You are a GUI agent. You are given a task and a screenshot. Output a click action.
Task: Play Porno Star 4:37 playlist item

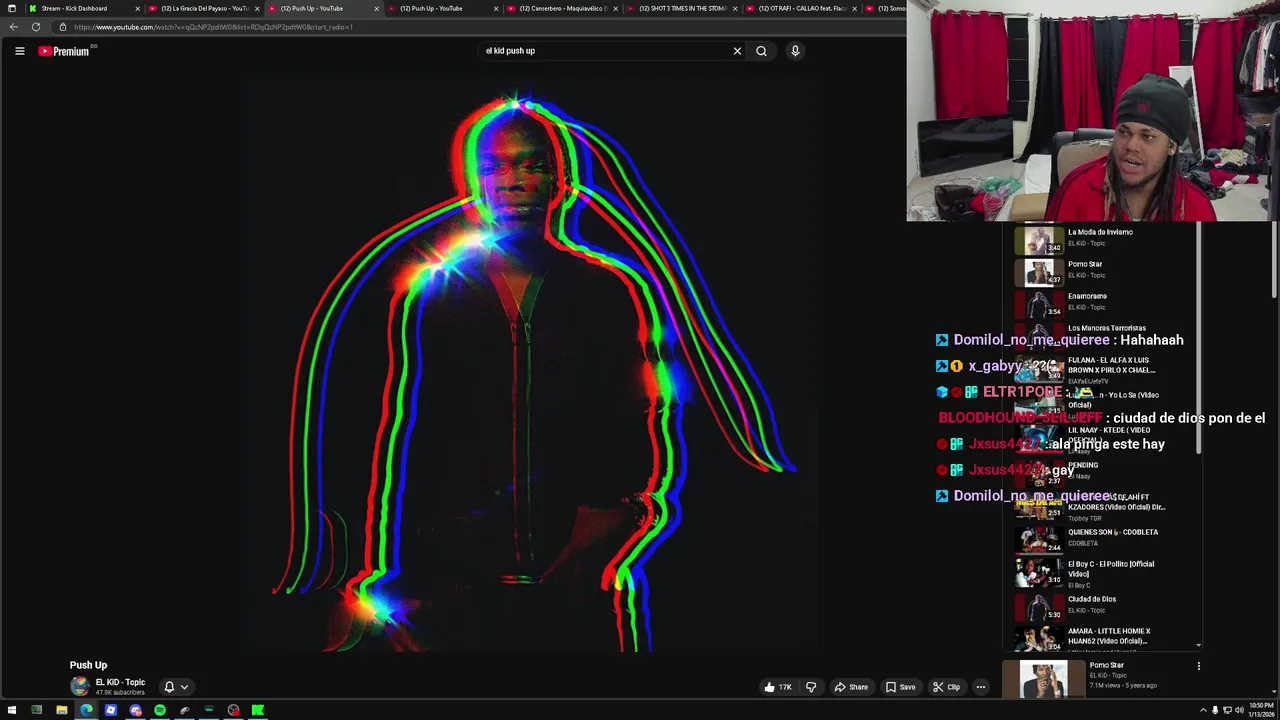coord(1105,272)
